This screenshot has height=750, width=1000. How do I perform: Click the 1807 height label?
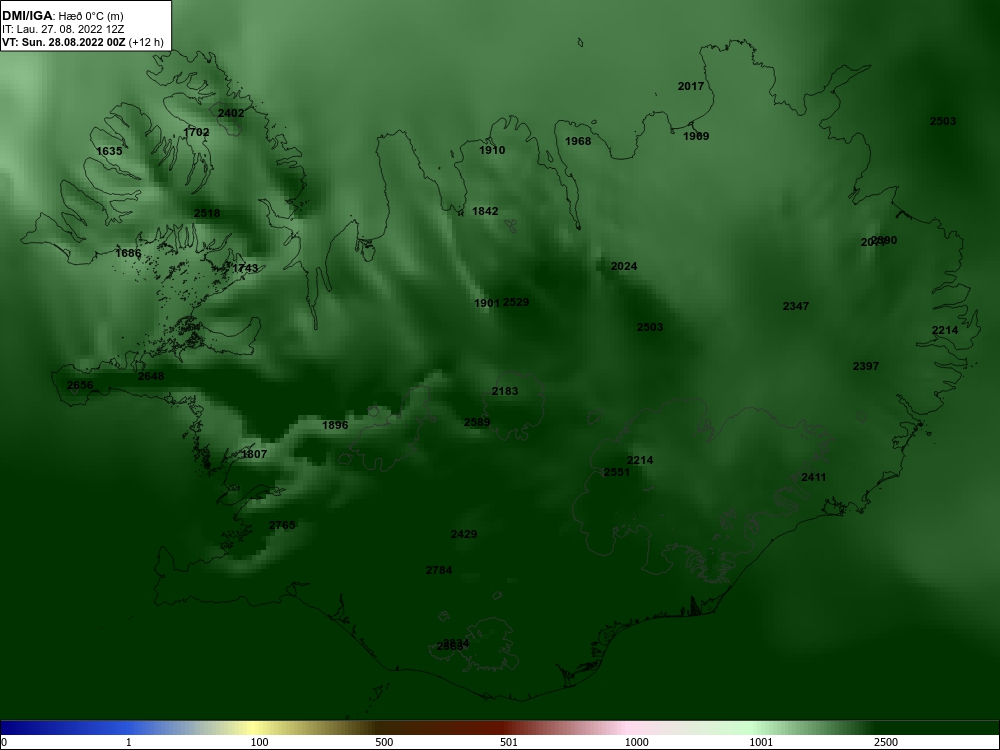click(254, 455)
